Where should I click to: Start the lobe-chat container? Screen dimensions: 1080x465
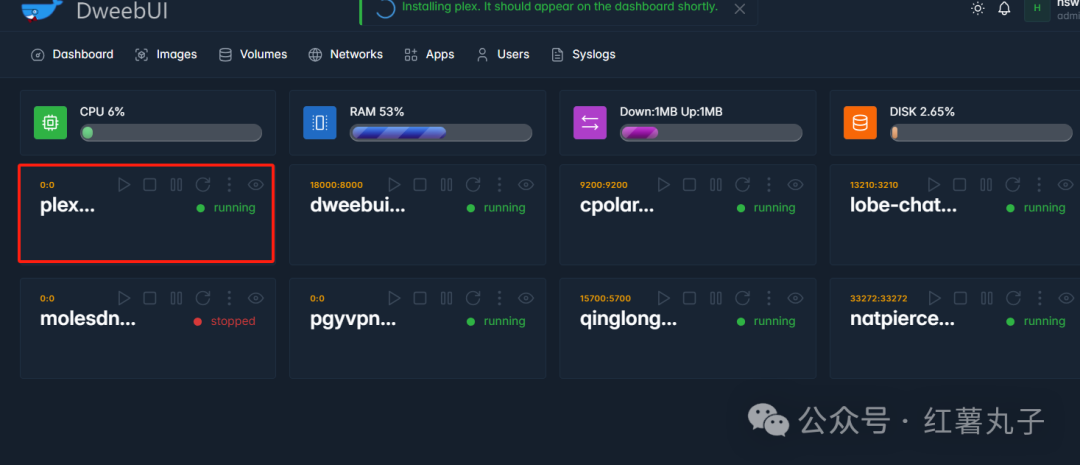click(x=933, y=185)
